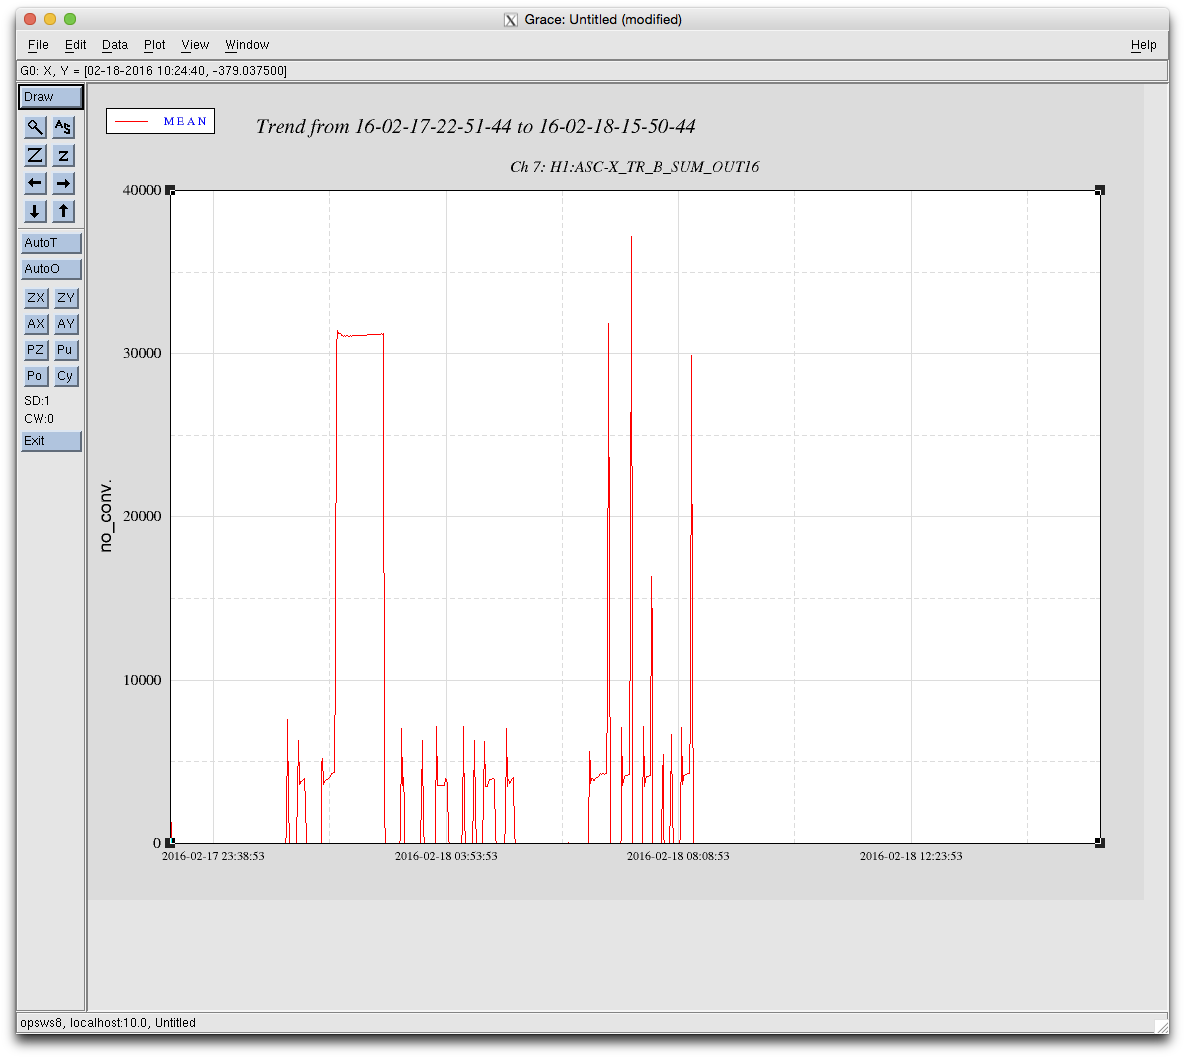
Task: Click the x-axis tick '2016-02-17 23:38:53'
Action: pyautogui.click(x=213, y=856)
